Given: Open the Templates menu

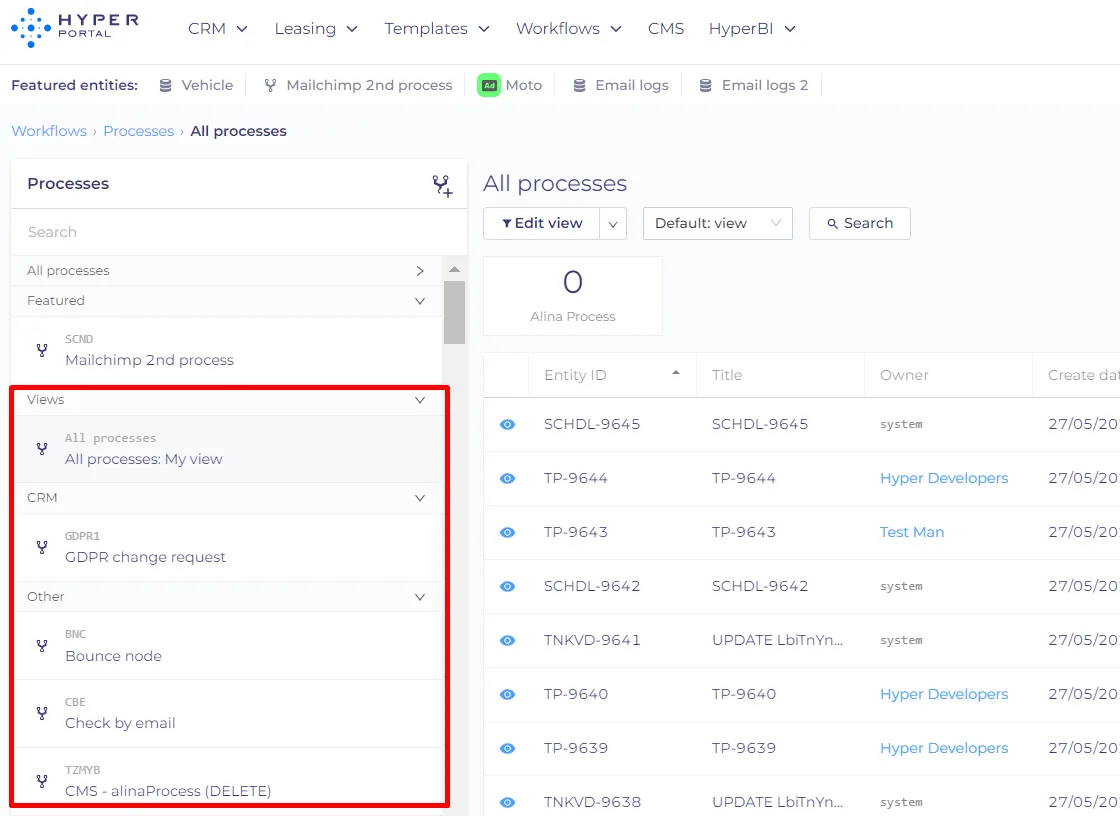Looking at the screenshot, I should 436,29.
